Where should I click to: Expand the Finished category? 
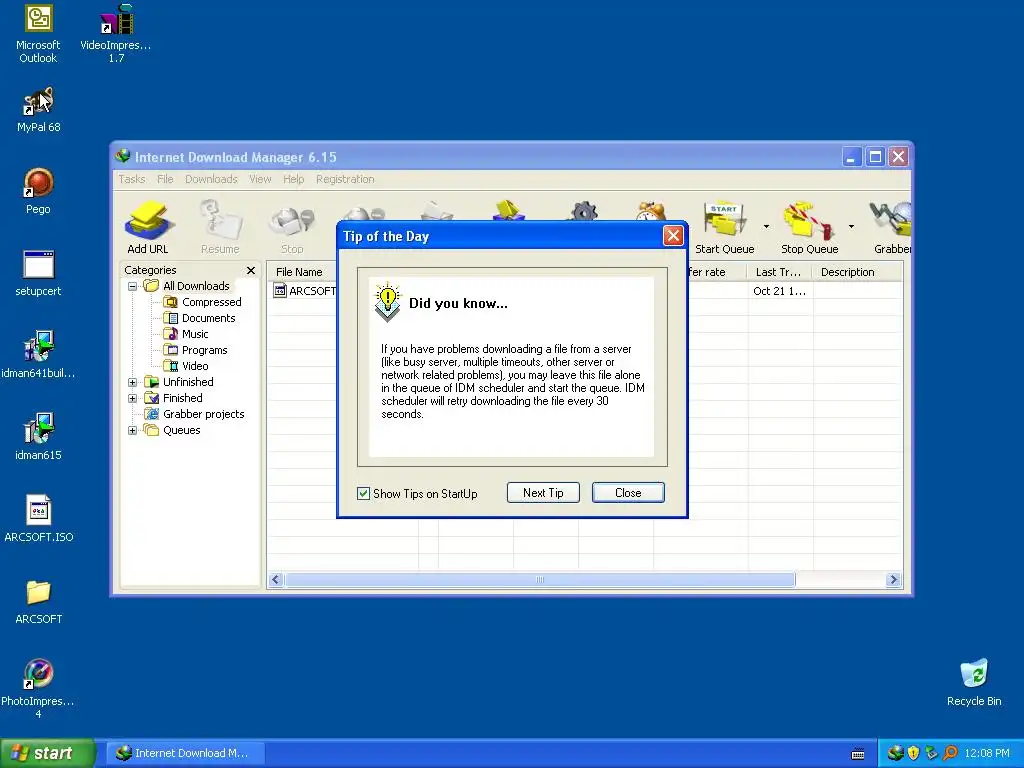pos(133,398)
